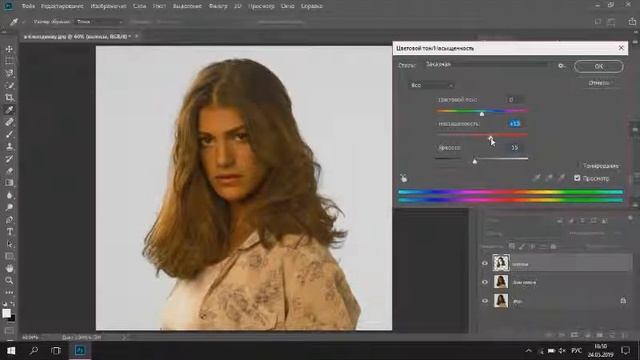Open Windows taskbar search
Viewport: 640px width, 360px height.
(x=33, y=350)
